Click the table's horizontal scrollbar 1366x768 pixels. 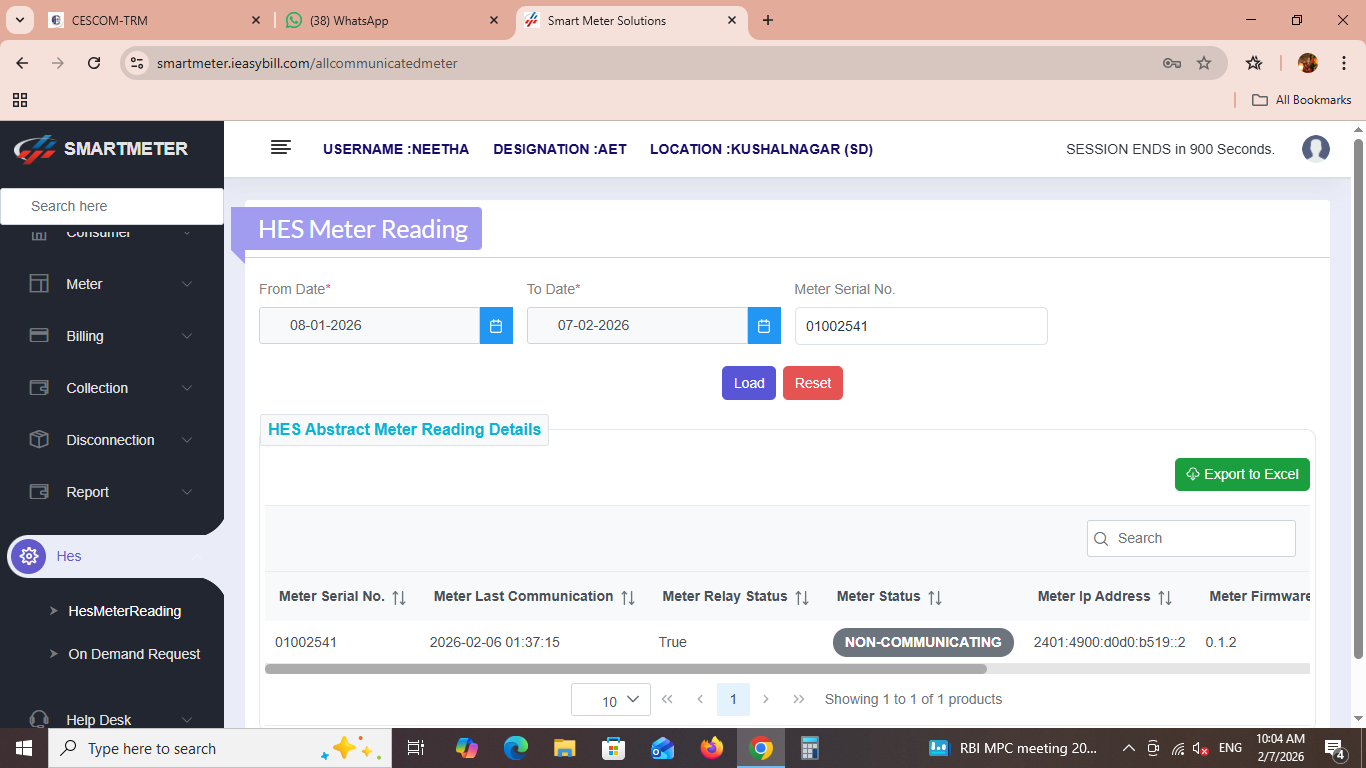pos(626,669)
